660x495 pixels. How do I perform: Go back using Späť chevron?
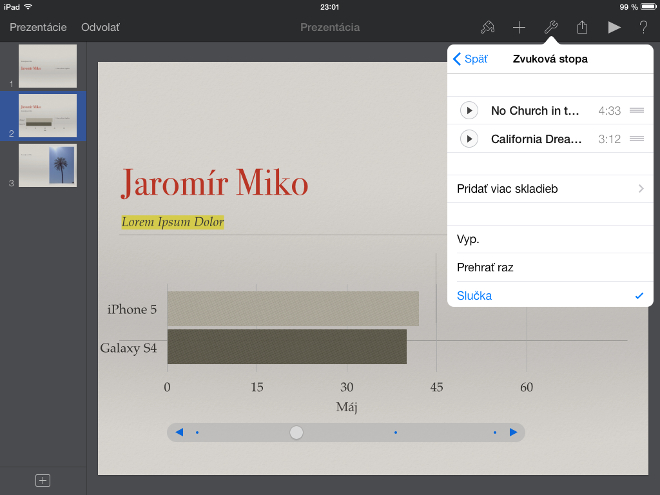point(471,59)
